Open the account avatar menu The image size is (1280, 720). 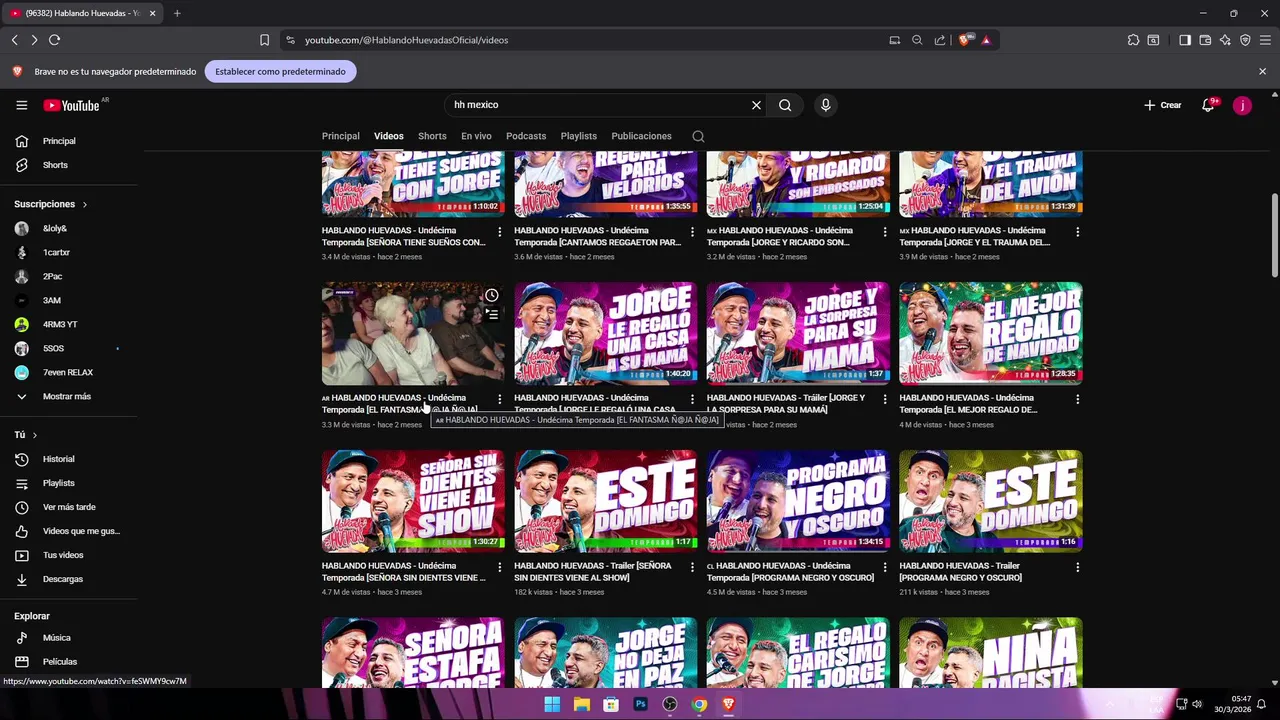point(1242,105)
